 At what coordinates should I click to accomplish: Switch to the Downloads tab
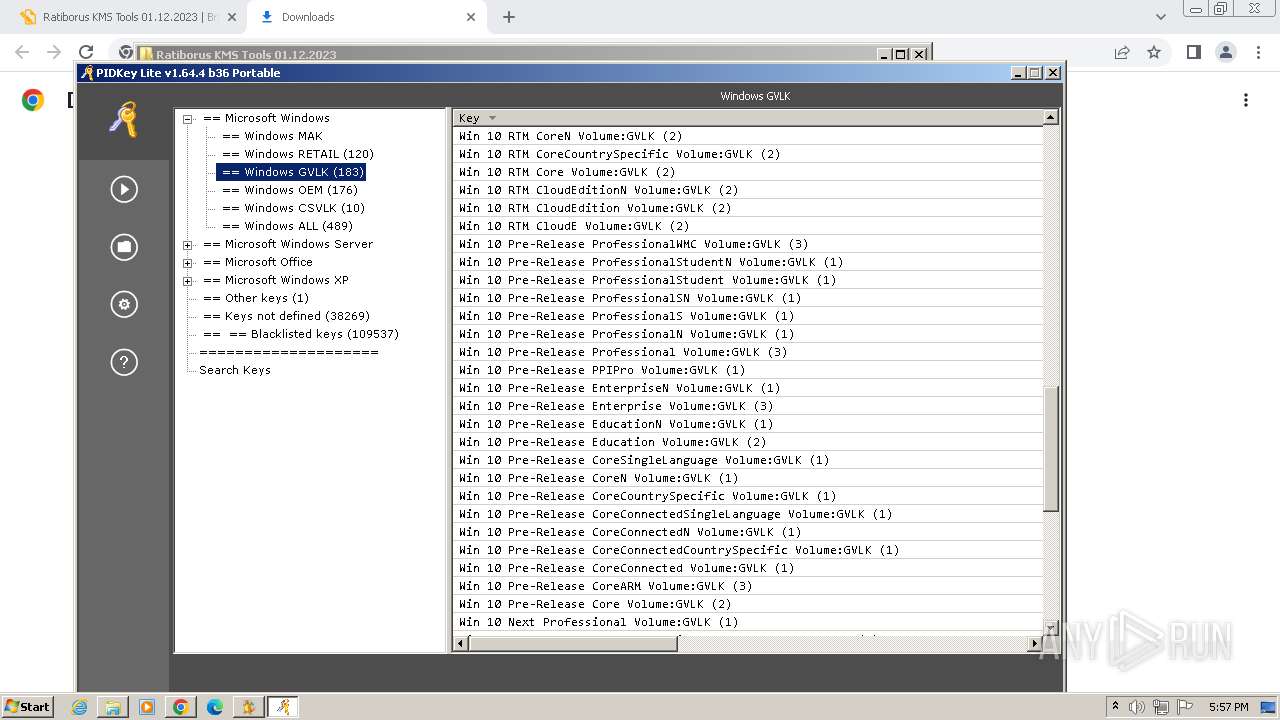click(367, 17)
